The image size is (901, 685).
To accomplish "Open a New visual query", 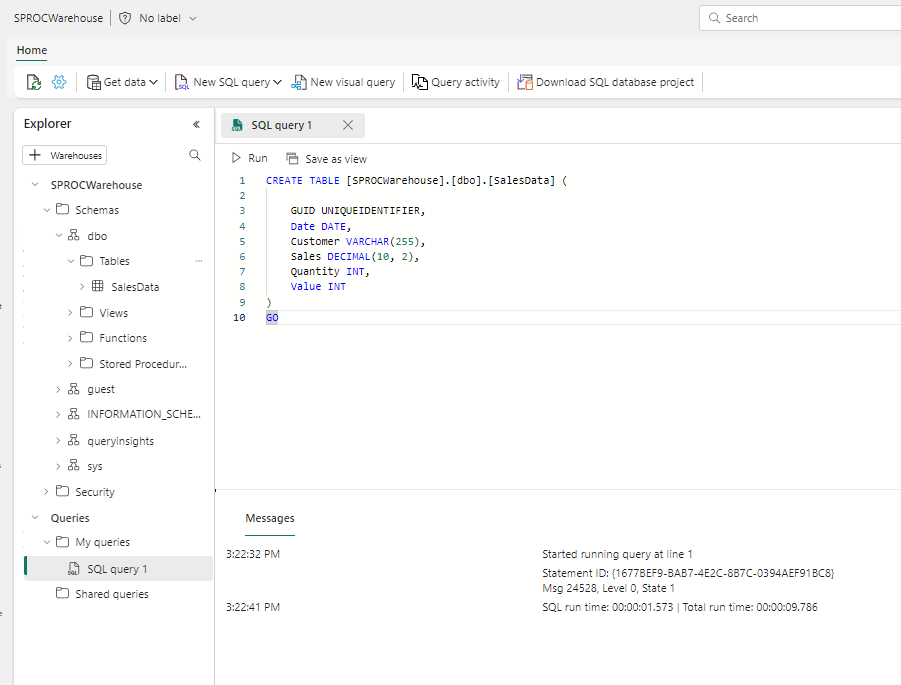I will pos(344,82).
